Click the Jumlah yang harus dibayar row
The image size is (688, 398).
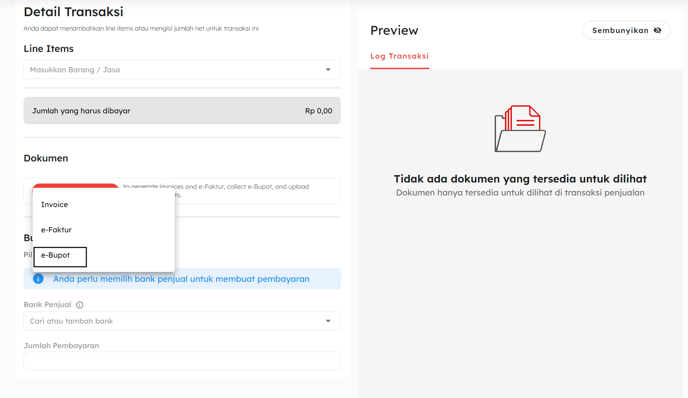tap(182, 111)
